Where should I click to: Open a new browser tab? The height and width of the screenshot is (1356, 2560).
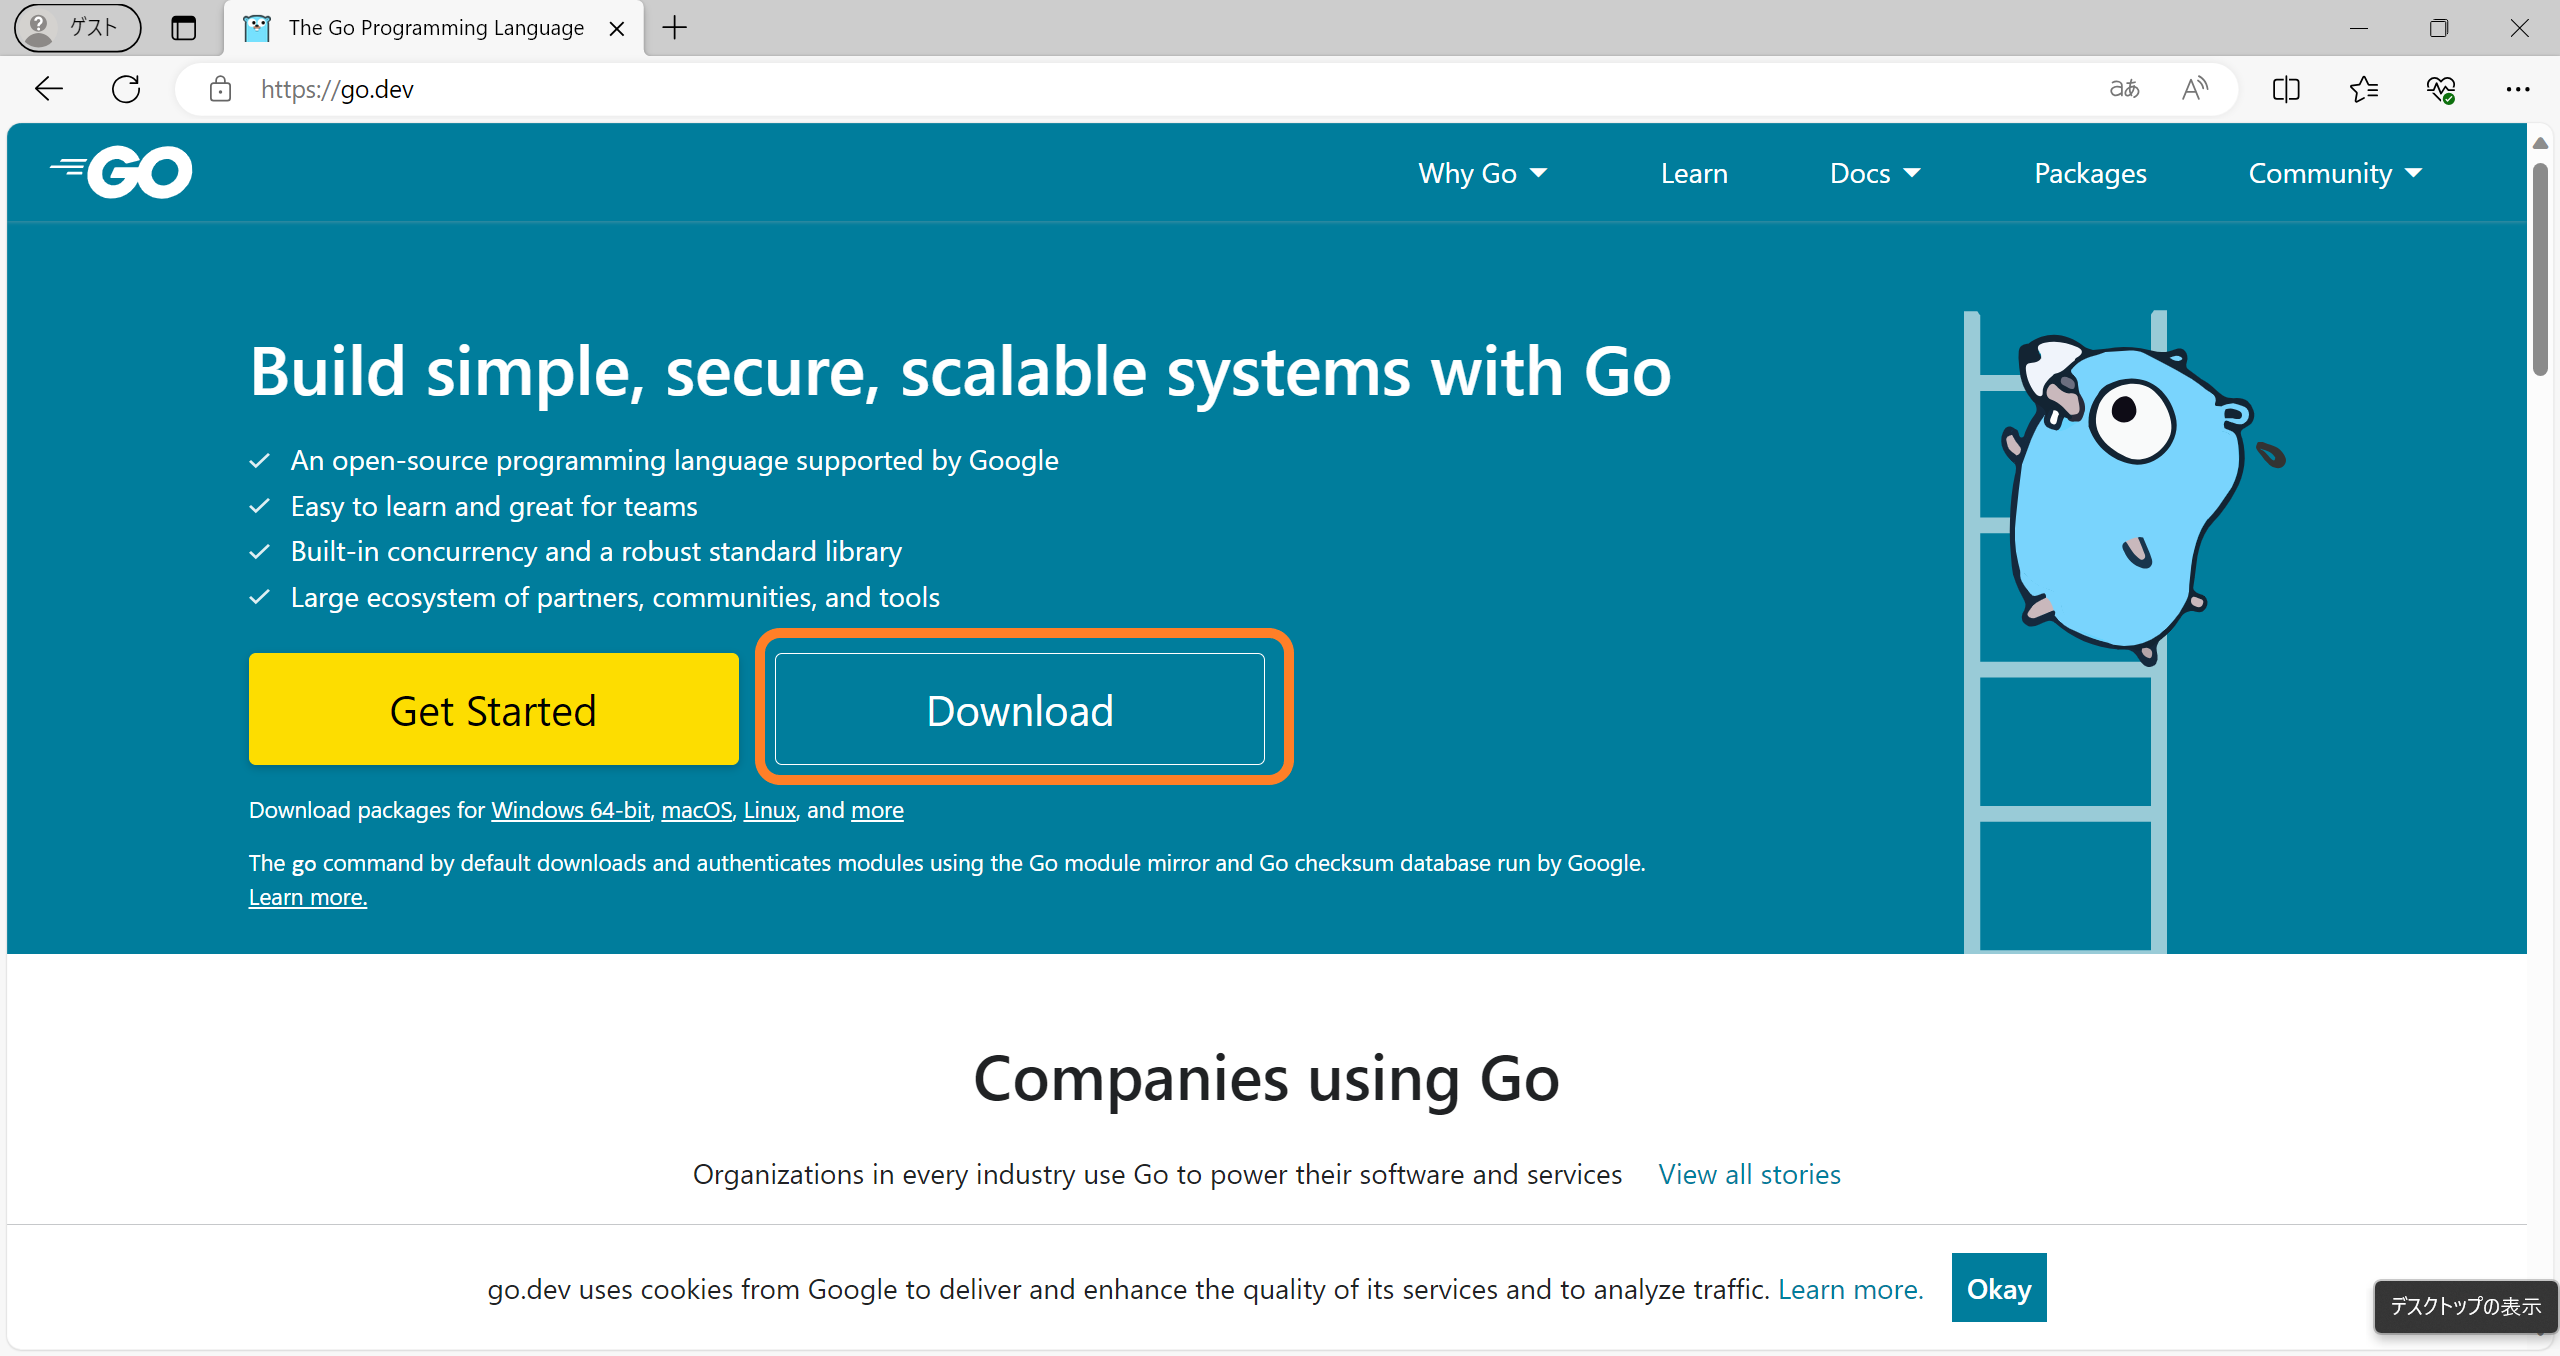pos(675,28)
